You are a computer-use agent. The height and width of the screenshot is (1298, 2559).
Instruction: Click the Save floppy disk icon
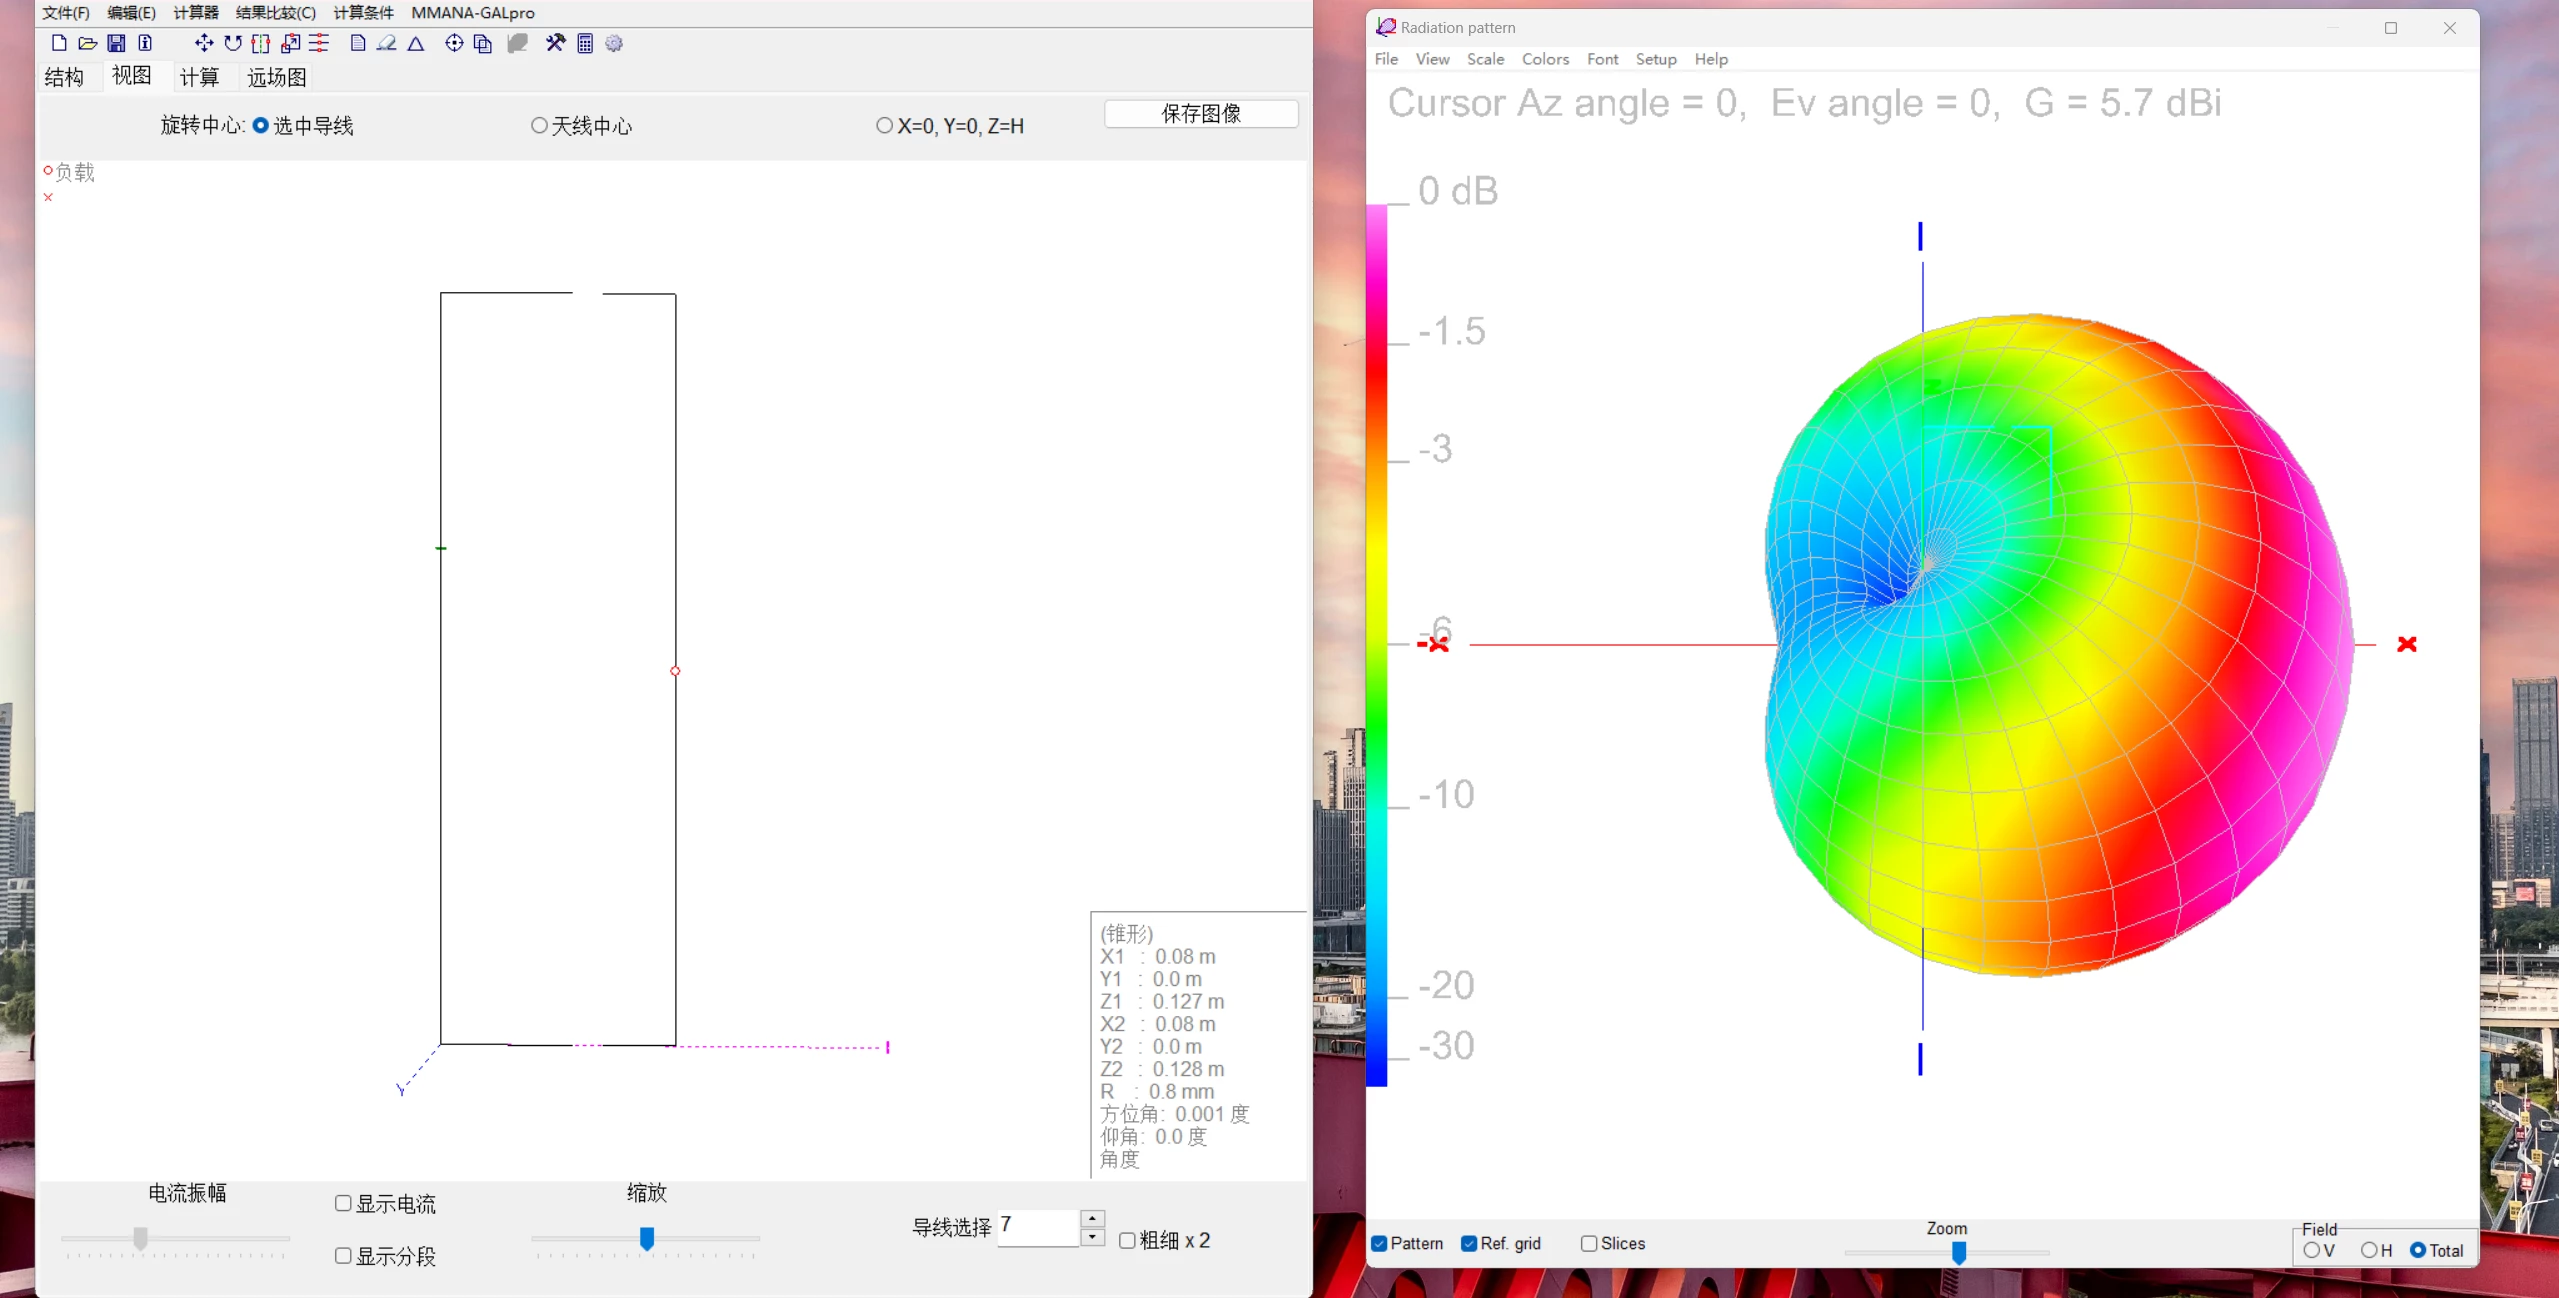click(x=116, y=43)
